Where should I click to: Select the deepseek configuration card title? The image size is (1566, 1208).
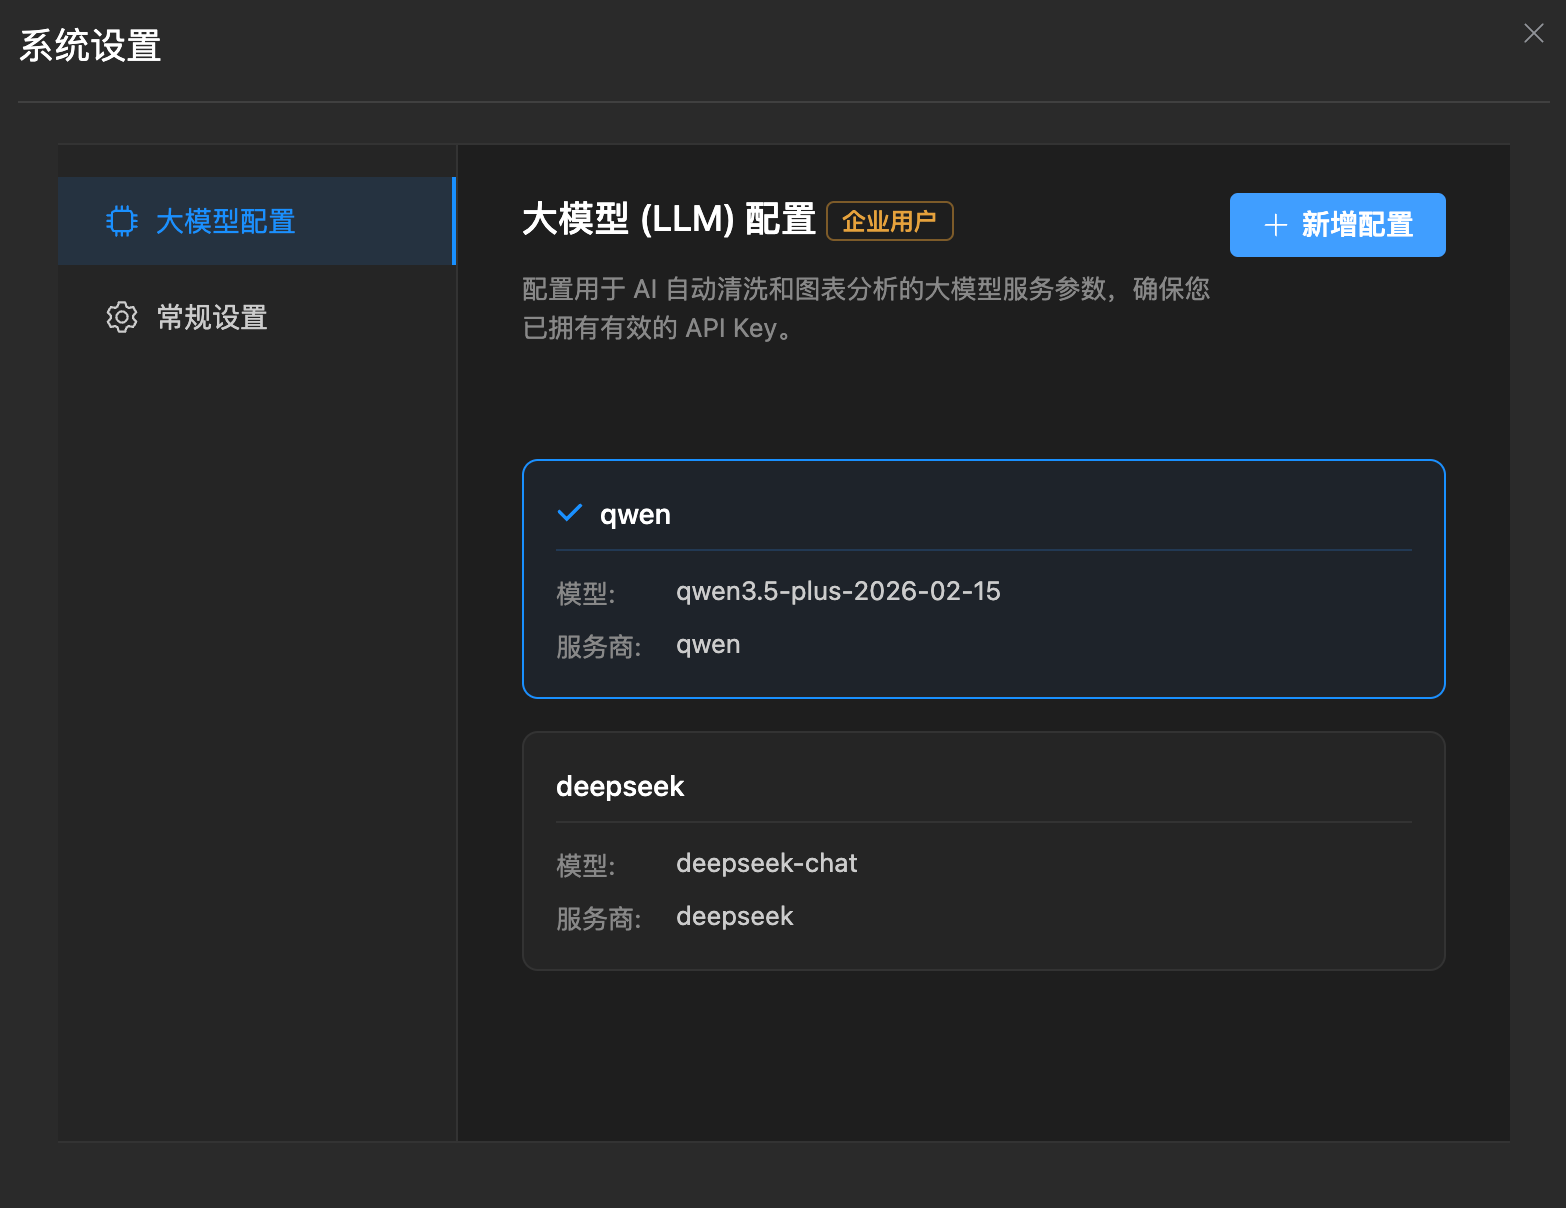620,786
